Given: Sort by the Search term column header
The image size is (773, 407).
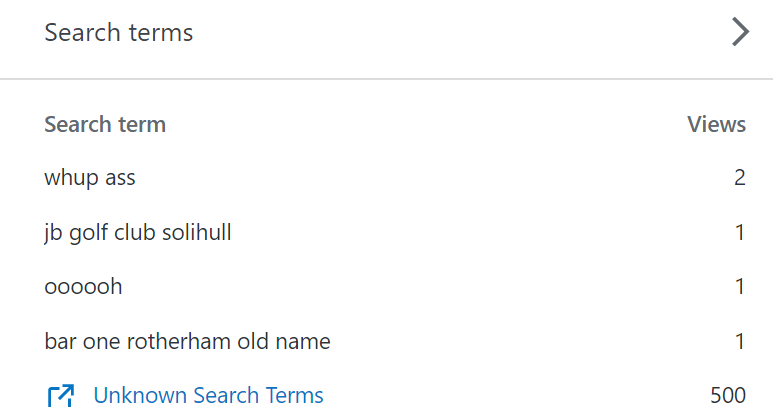Looking at the screenshot, I should pyautogui.click(x=105, y=125).
